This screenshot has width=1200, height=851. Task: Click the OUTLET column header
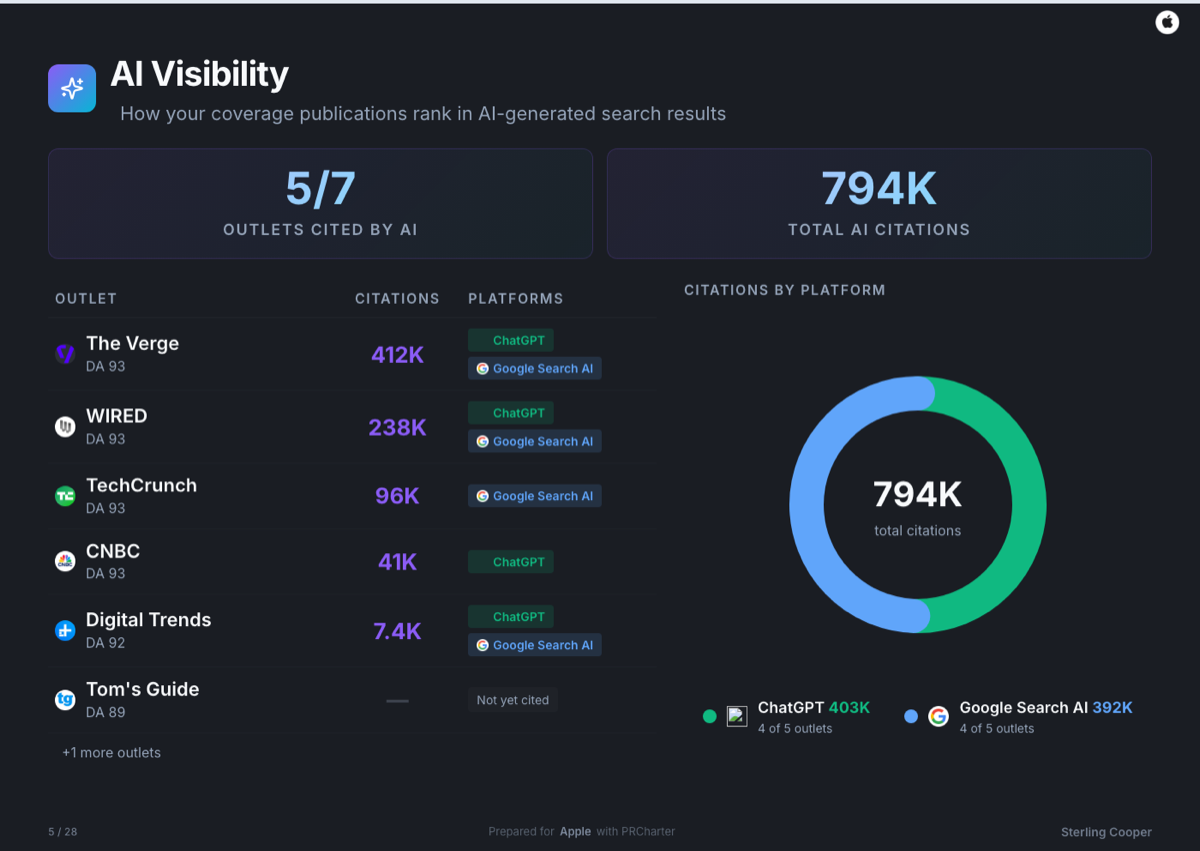pos(86,298)
